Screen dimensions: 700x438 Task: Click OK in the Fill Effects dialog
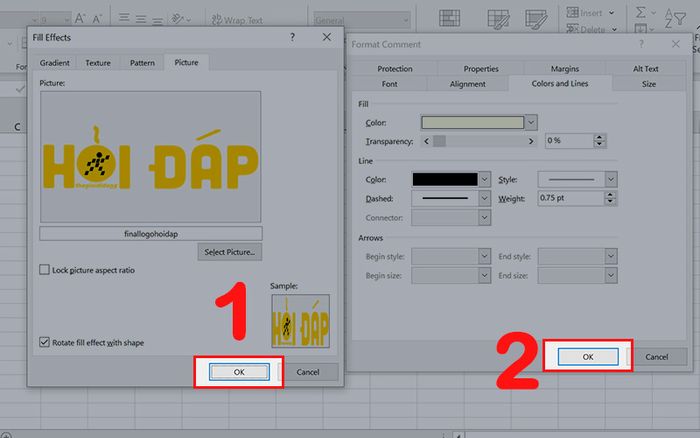point(239,372)
